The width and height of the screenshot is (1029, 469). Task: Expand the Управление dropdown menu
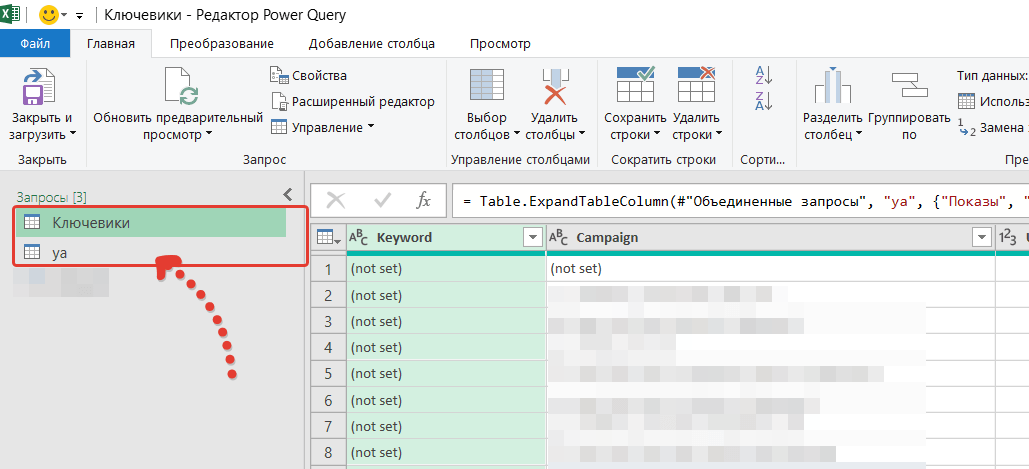323,127
